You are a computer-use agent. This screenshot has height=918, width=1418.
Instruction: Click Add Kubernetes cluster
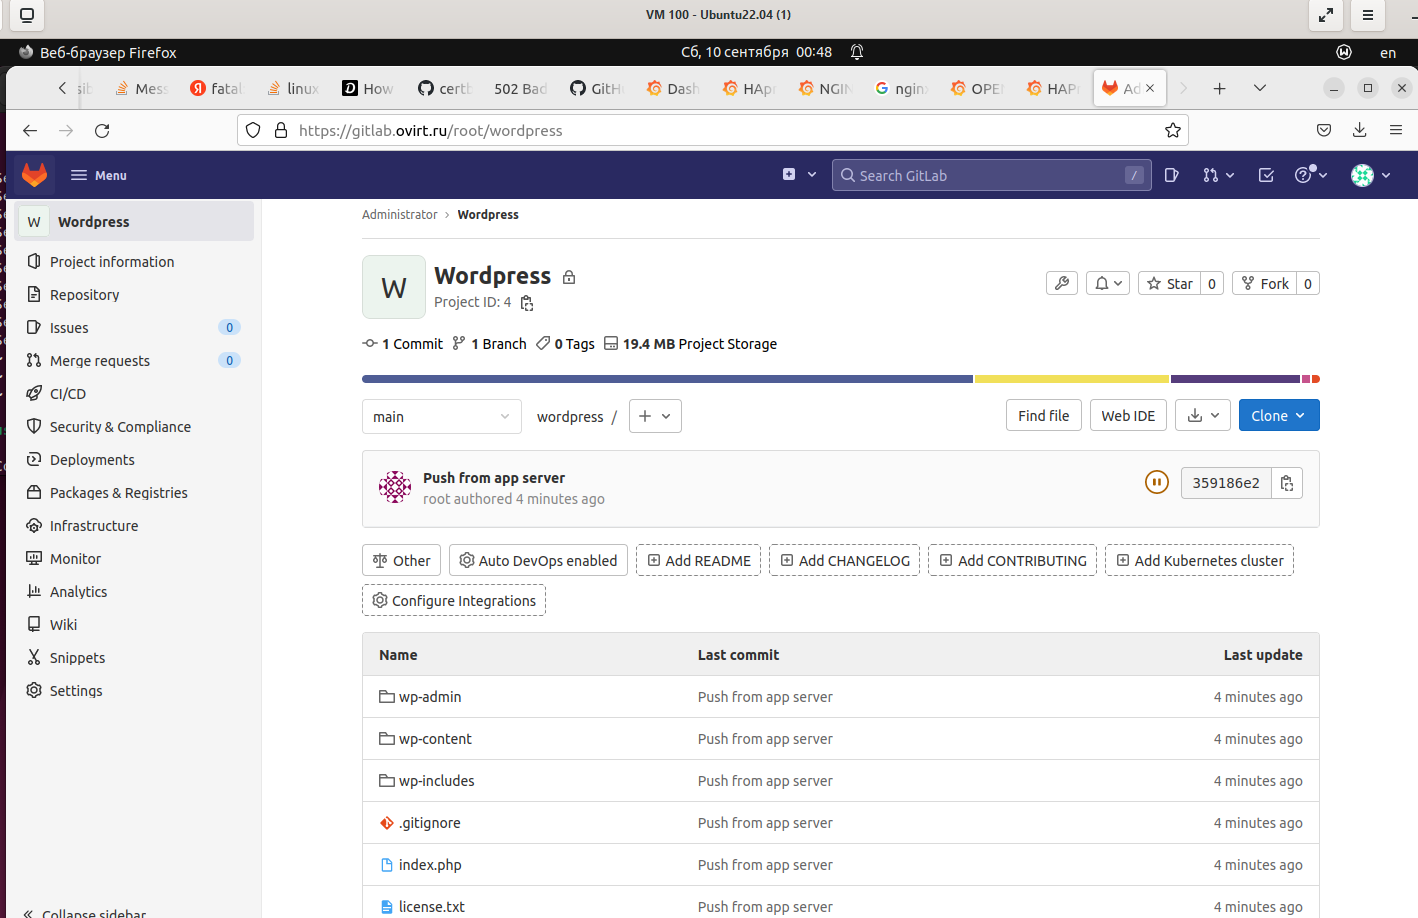(x=1199, y=561)
